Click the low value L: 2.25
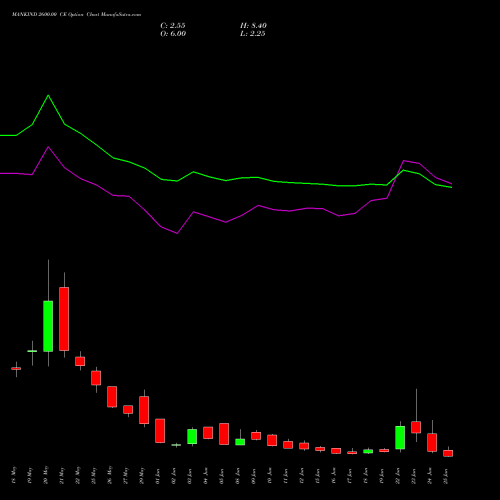The height and width of the screenshot is (500, 500). click(253, 34)
